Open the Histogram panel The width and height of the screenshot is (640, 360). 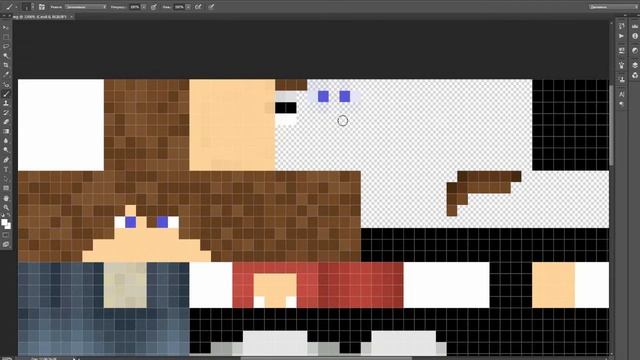[635, 26]
